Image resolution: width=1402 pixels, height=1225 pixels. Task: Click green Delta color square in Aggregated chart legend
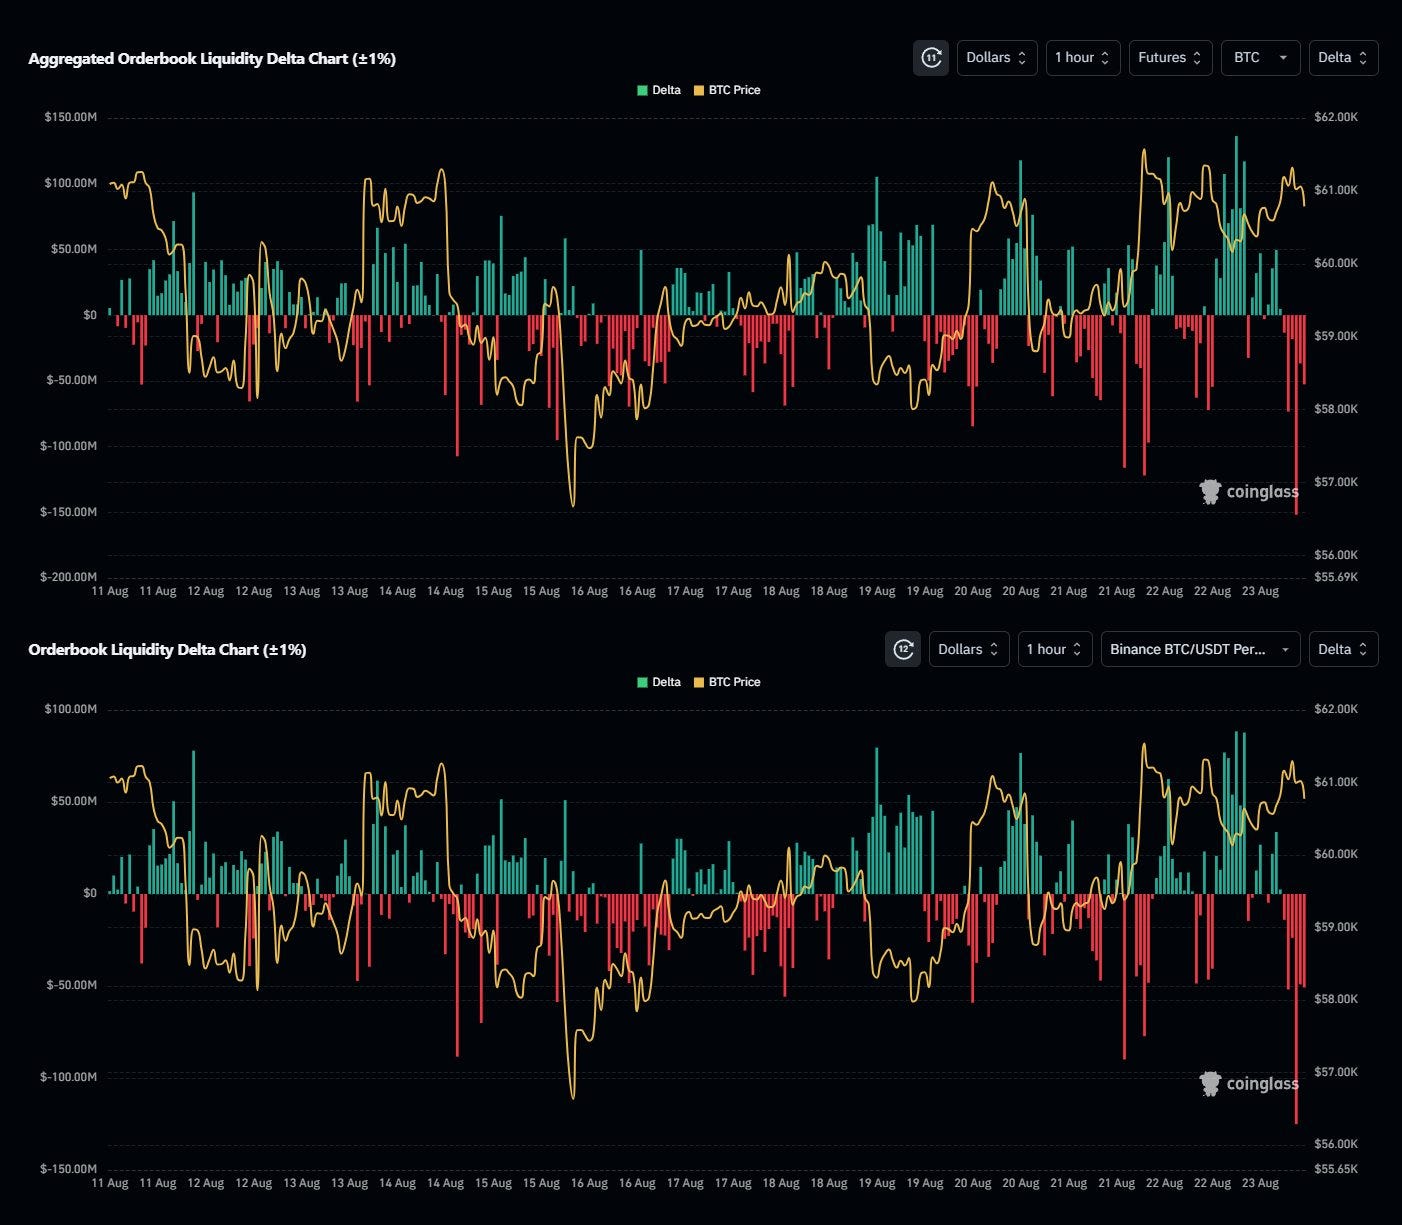pos(642,90)
